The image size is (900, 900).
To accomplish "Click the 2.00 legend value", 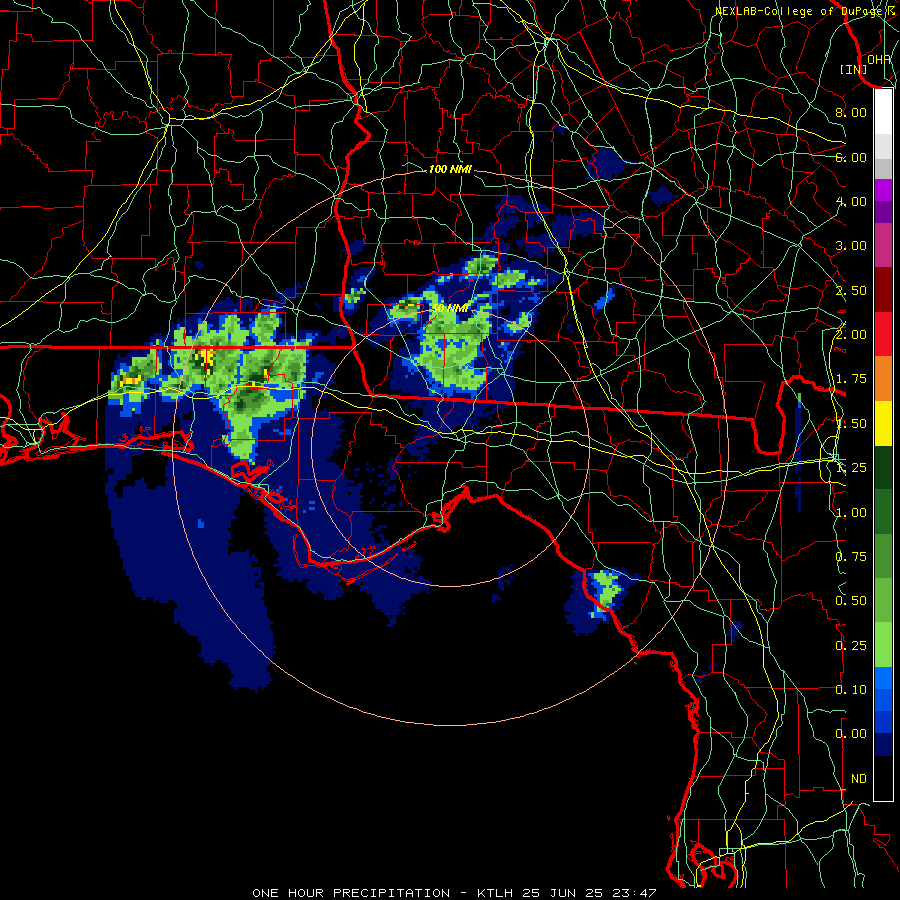I will [x=851, y=335].
